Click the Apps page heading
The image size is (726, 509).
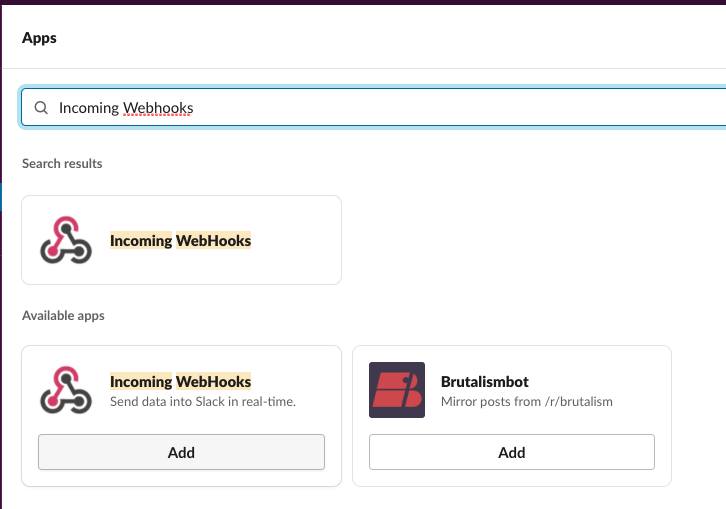tap(39, 38)
